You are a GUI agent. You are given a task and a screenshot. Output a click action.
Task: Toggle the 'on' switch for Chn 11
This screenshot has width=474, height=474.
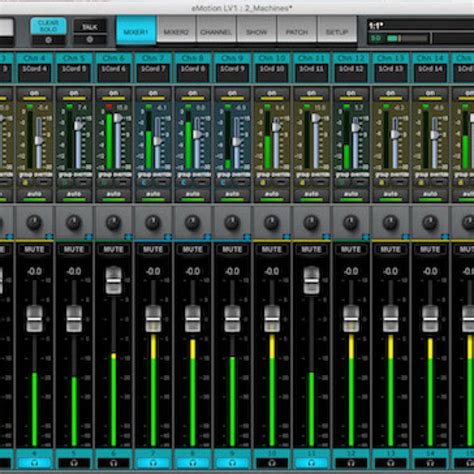coord(311,94)
